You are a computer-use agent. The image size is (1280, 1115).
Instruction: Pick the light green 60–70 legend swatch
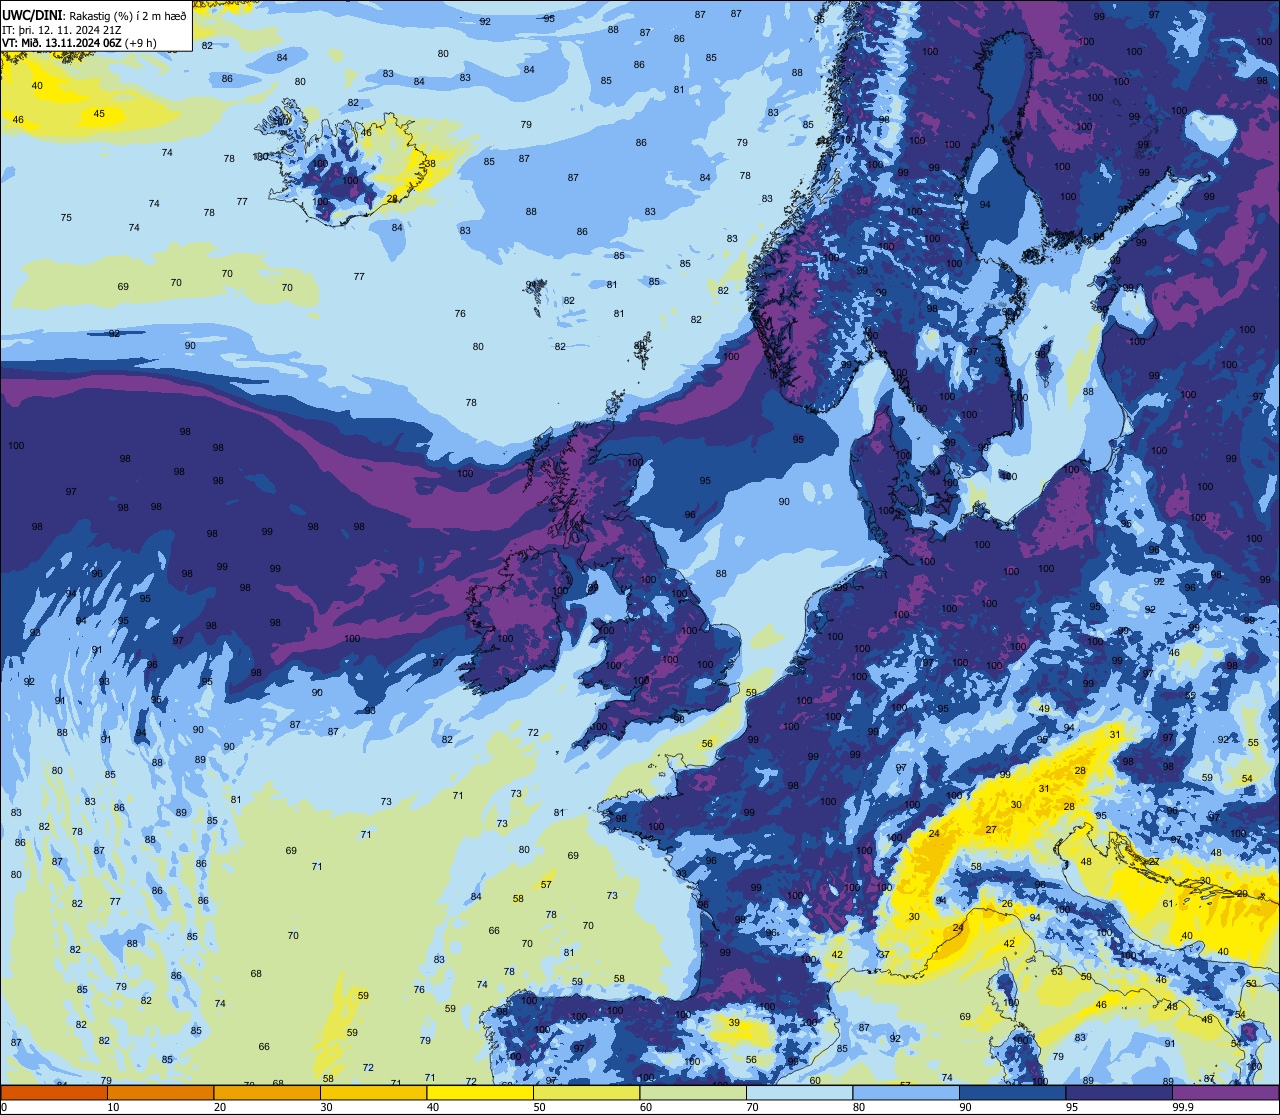[x=693, y=1093]
